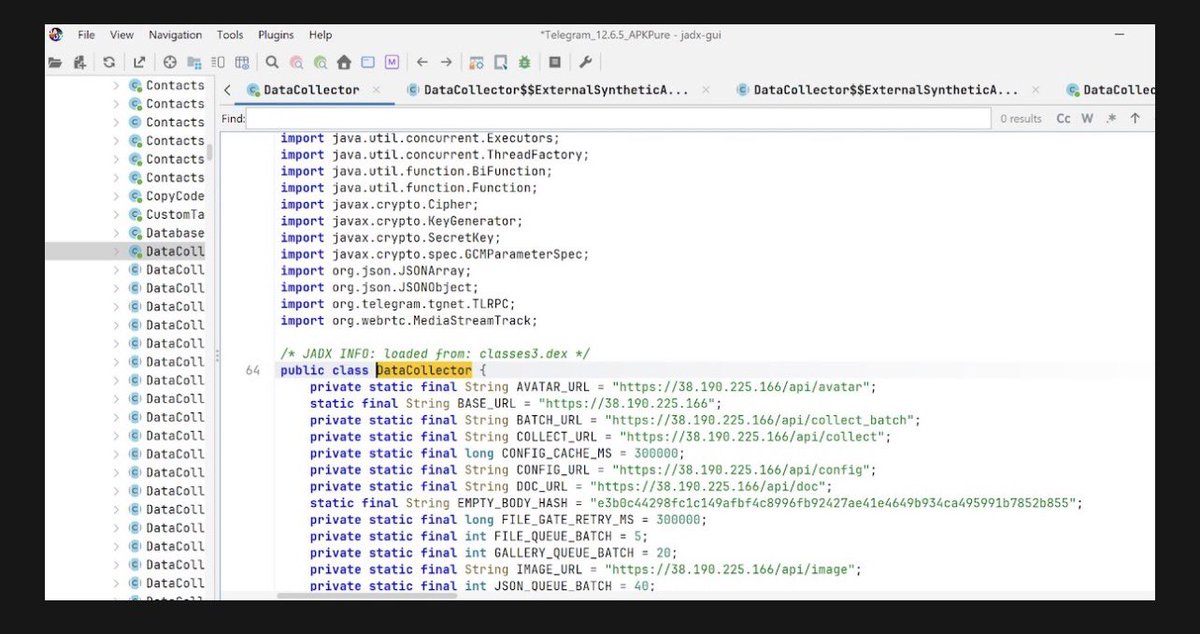Expand the Database tree node
The height and width of the screenshot is (634, 1200).
[x=116, y=233]
